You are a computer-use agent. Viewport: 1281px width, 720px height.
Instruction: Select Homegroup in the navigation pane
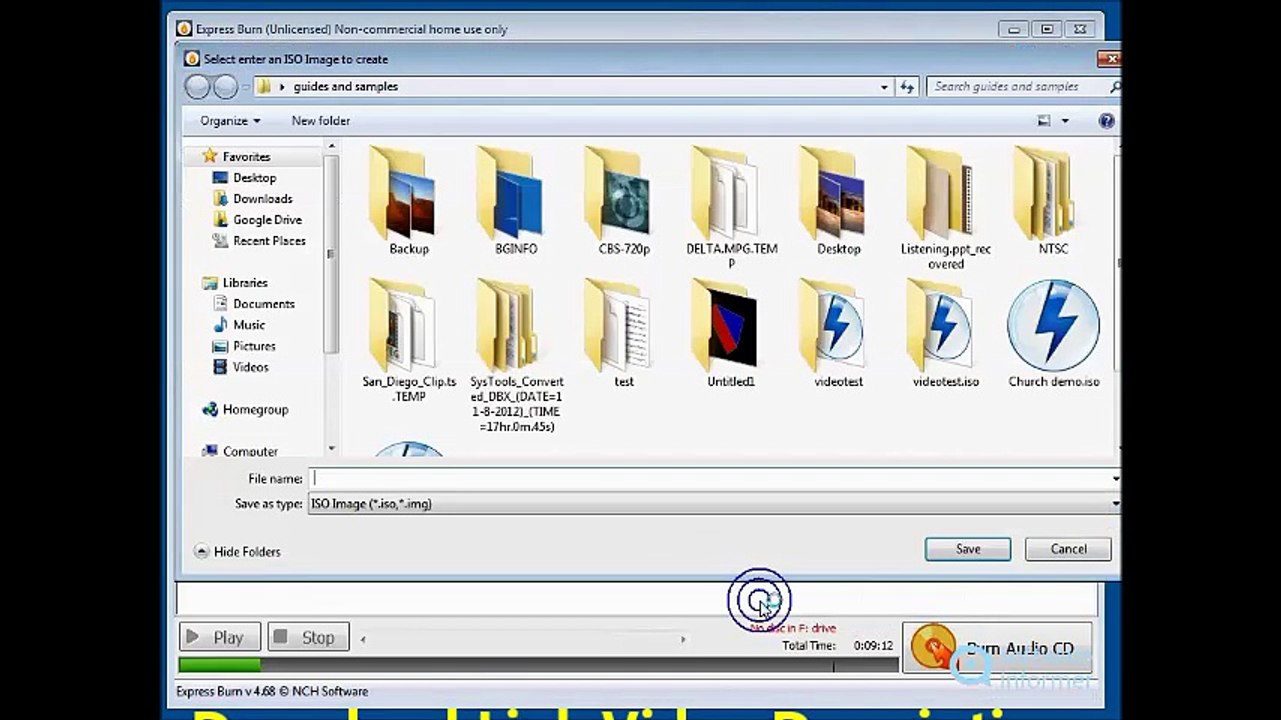[x=255, y=410]
